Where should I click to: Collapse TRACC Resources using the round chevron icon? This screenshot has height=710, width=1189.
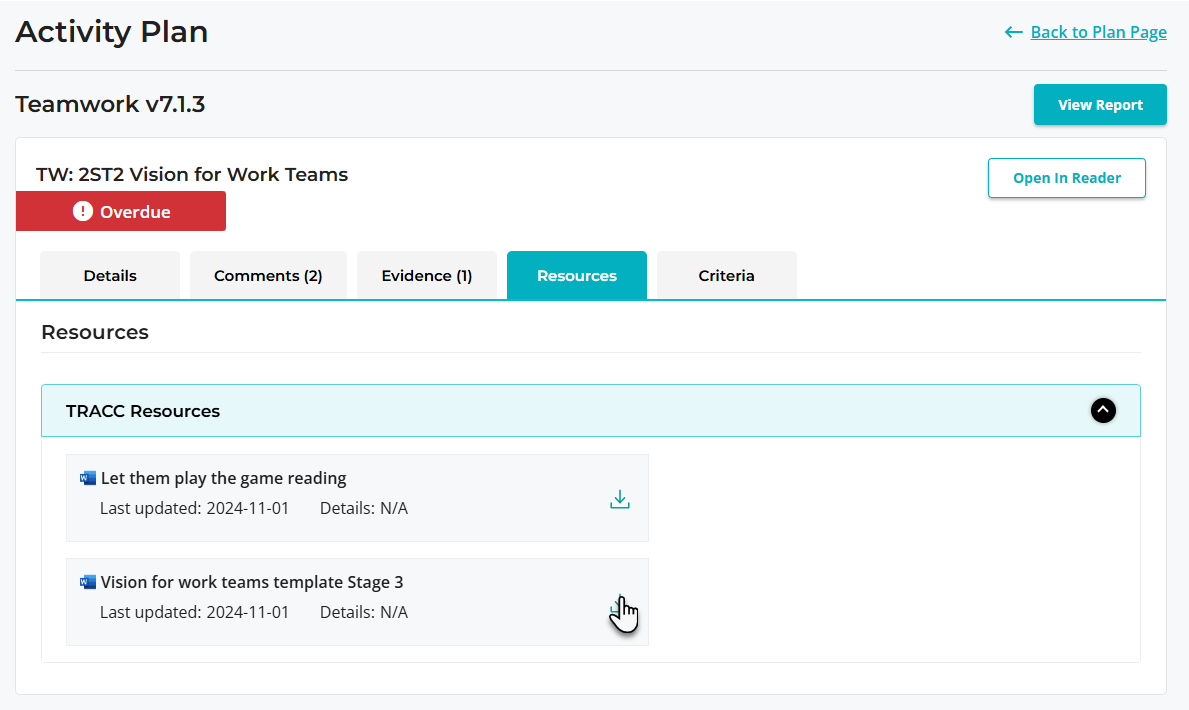click(1103, 411)
